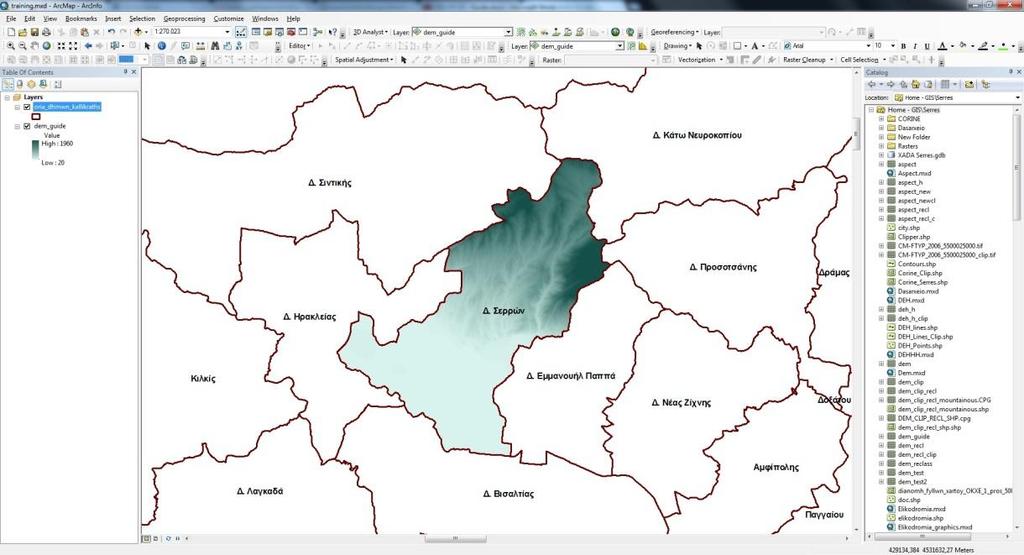Open the Editor menu button
The height and width of the screenshot is (555, 1024).
[300, 46]
